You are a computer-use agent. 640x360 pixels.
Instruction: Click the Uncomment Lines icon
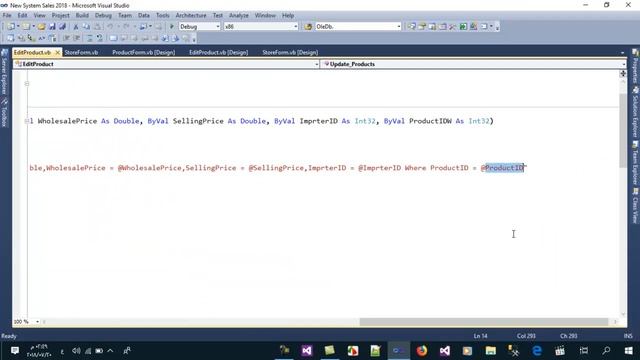point(100,38)
